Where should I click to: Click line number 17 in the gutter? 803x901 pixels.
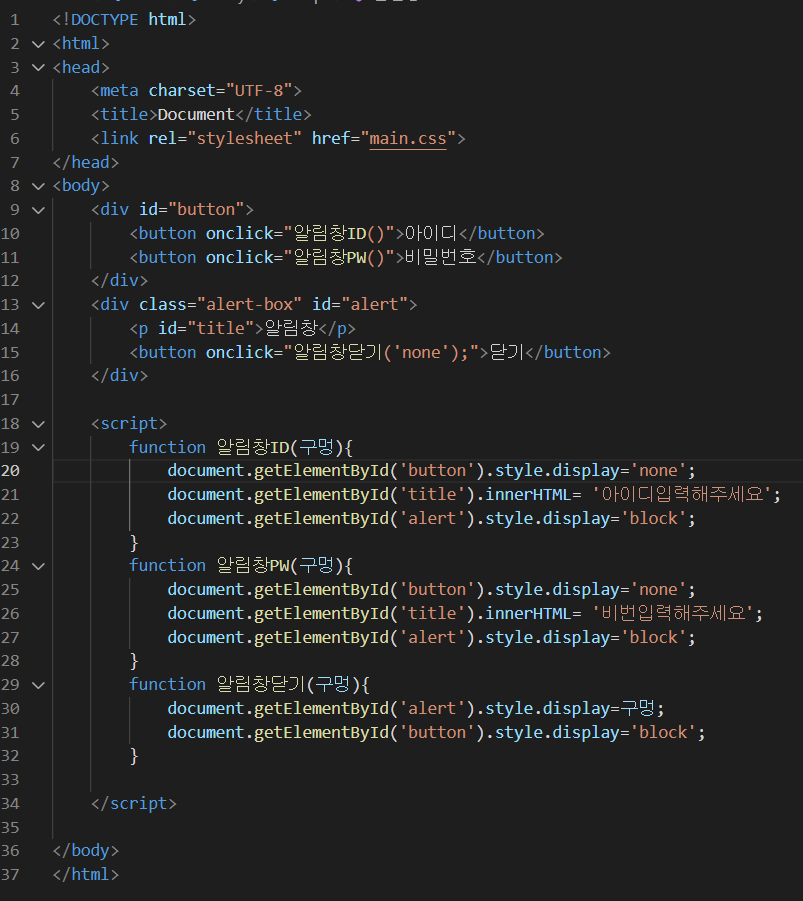pyautogui.click(x=10, y=400)
